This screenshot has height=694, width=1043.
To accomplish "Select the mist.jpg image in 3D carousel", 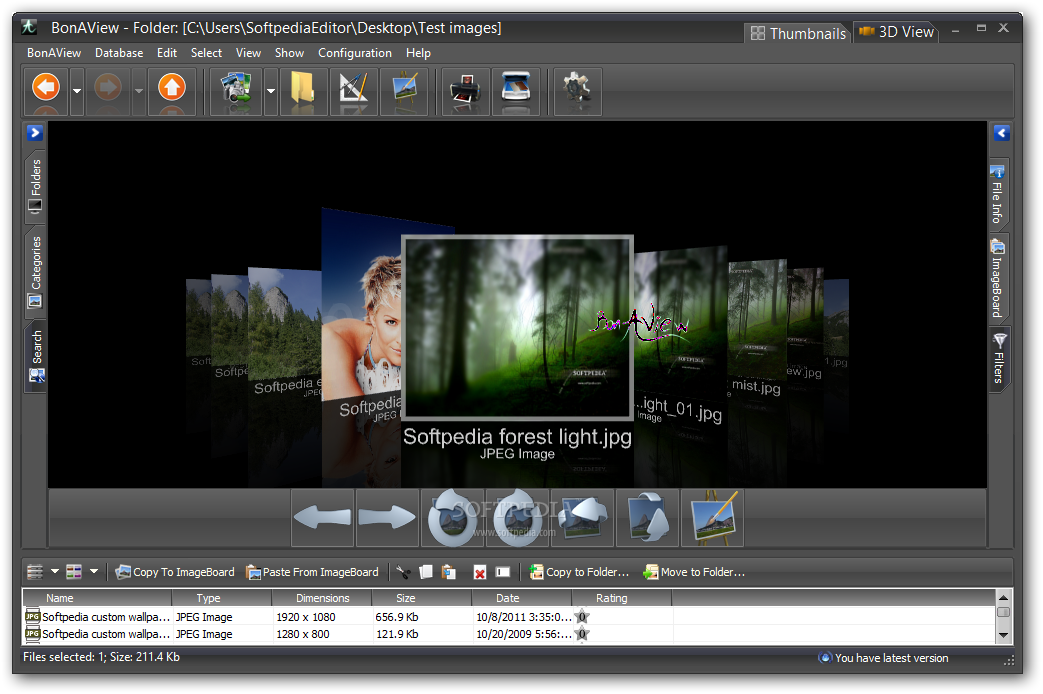I will pyautogui.click(x=756, y=318).
